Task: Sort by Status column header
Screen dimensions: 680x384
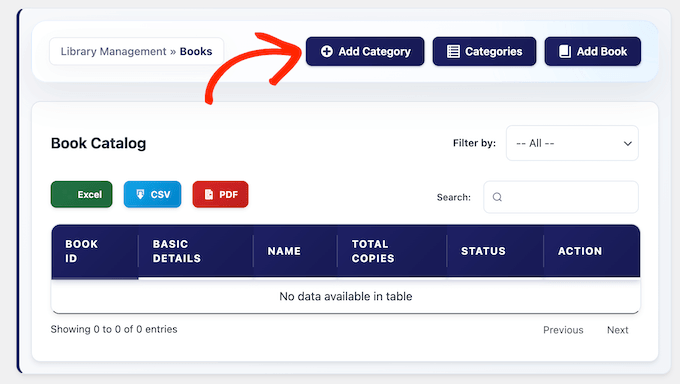Action: coord(495,251)
